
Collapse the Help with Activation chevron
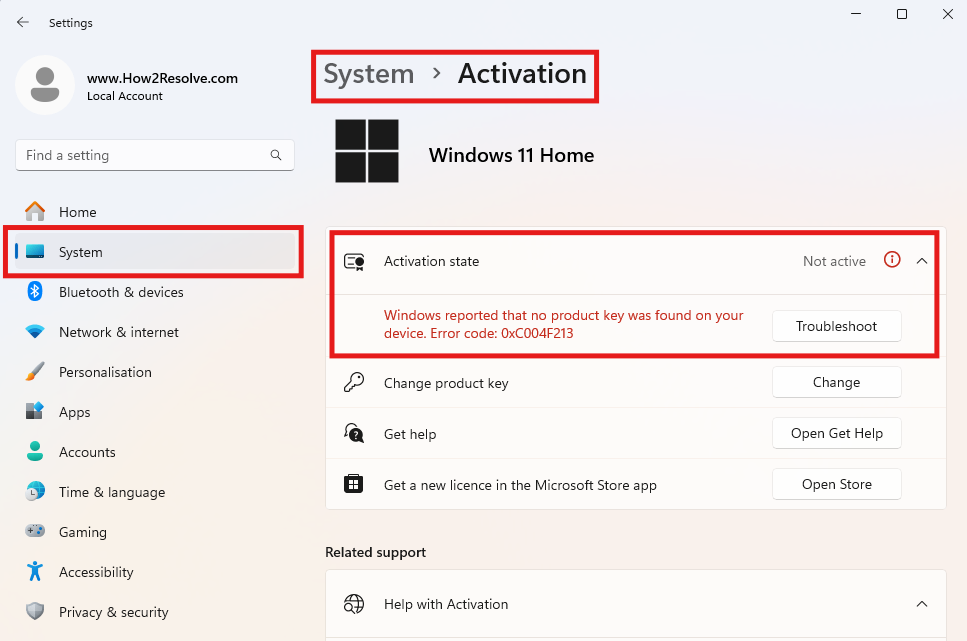coord(922,604)
